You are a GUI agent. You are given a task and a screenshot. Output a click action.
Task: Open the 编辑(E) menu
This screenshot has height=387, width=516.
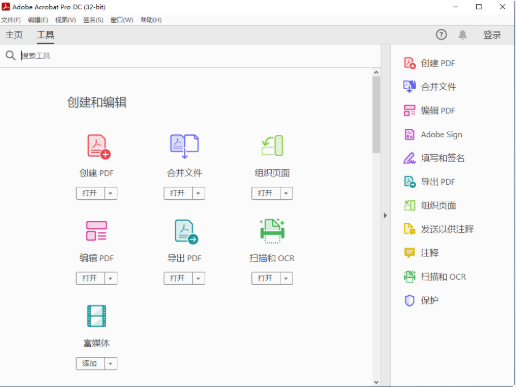[38, 20]
